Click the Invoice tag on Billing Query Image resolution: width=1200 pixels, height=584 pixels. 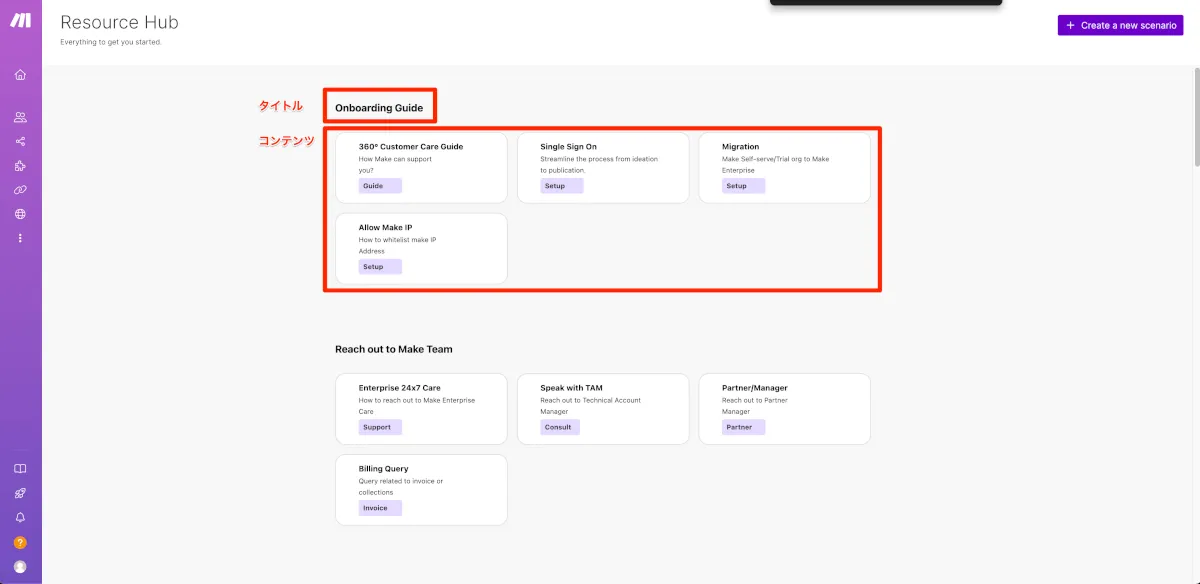(x=380, y=508)
